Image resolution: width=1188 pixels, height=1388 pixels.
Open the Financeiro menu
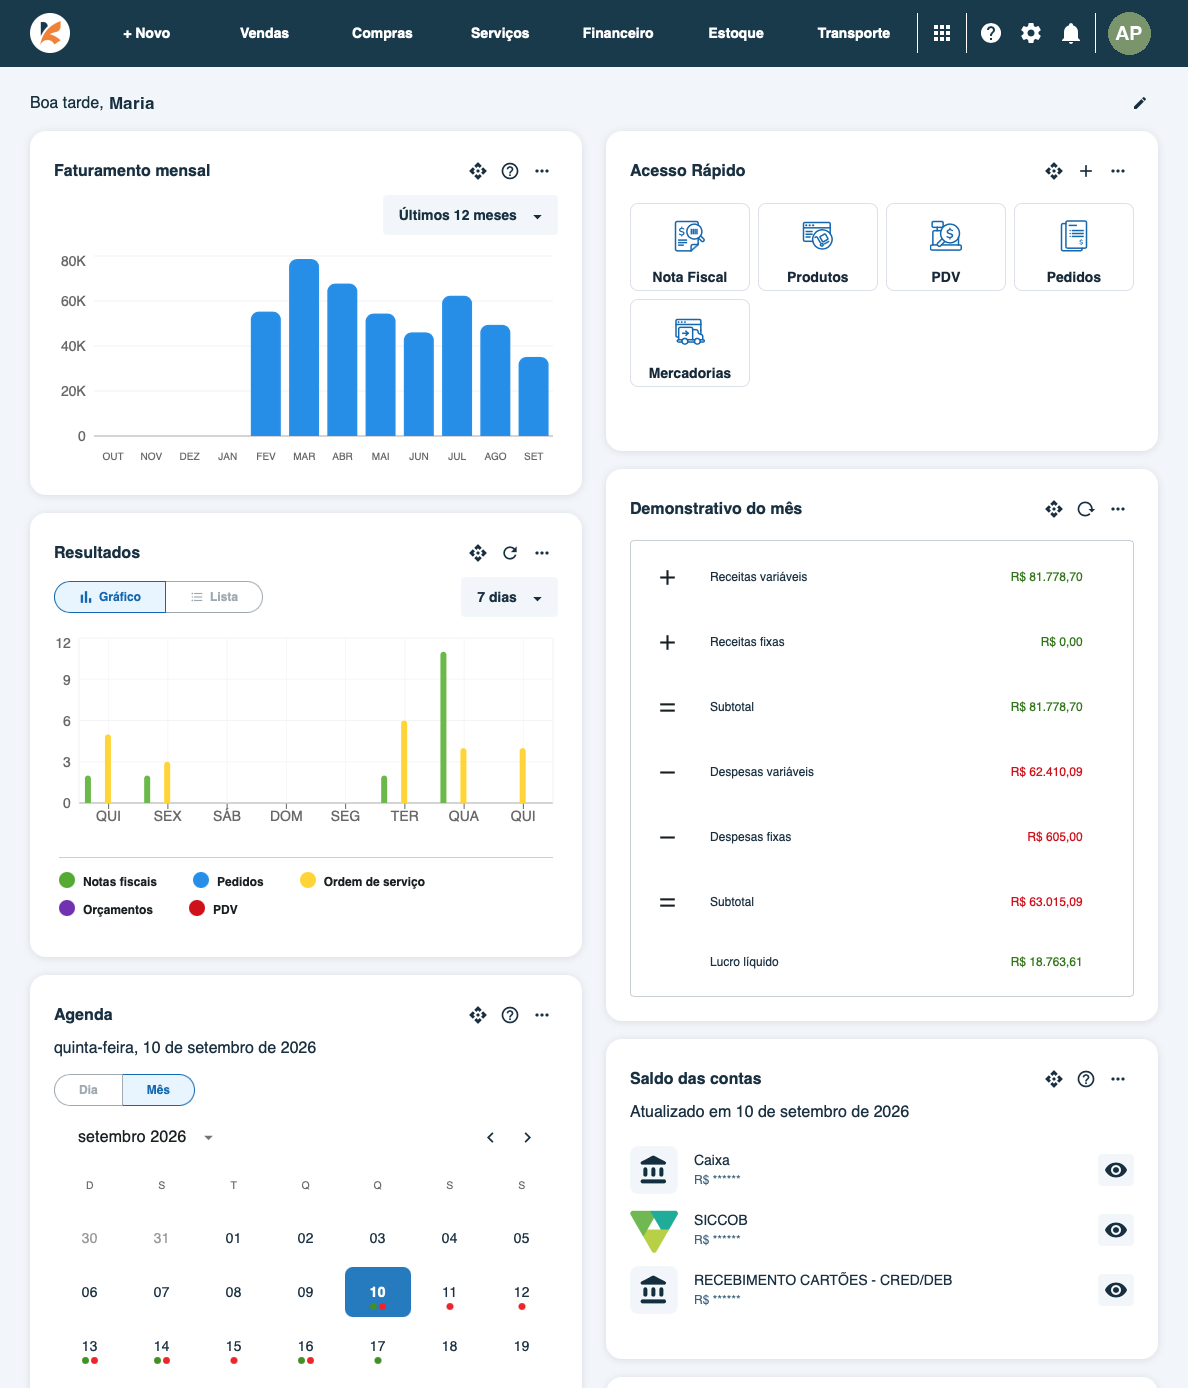point(618,33)
